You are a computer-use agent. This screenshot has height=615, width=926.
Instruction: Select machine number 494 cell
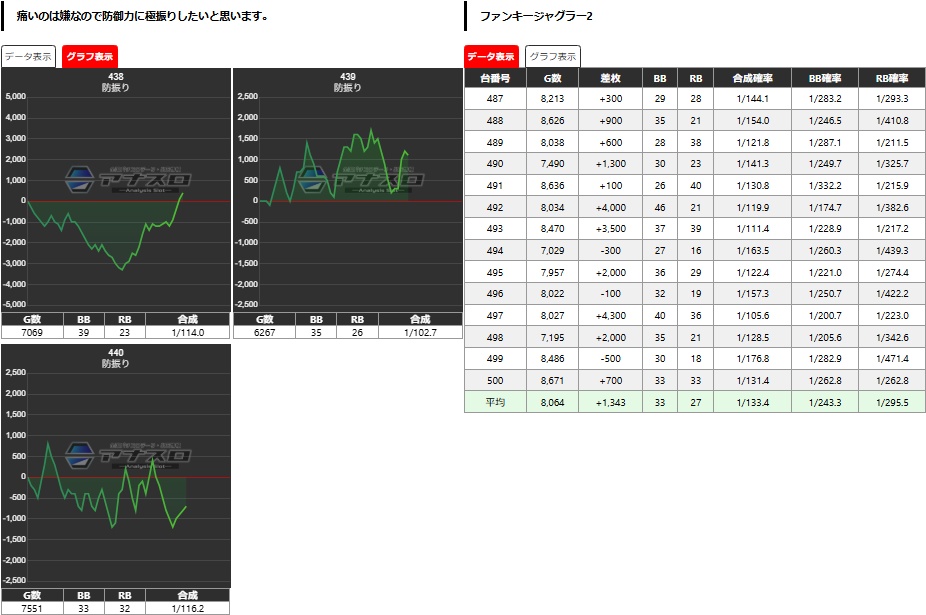click(495, 250)
